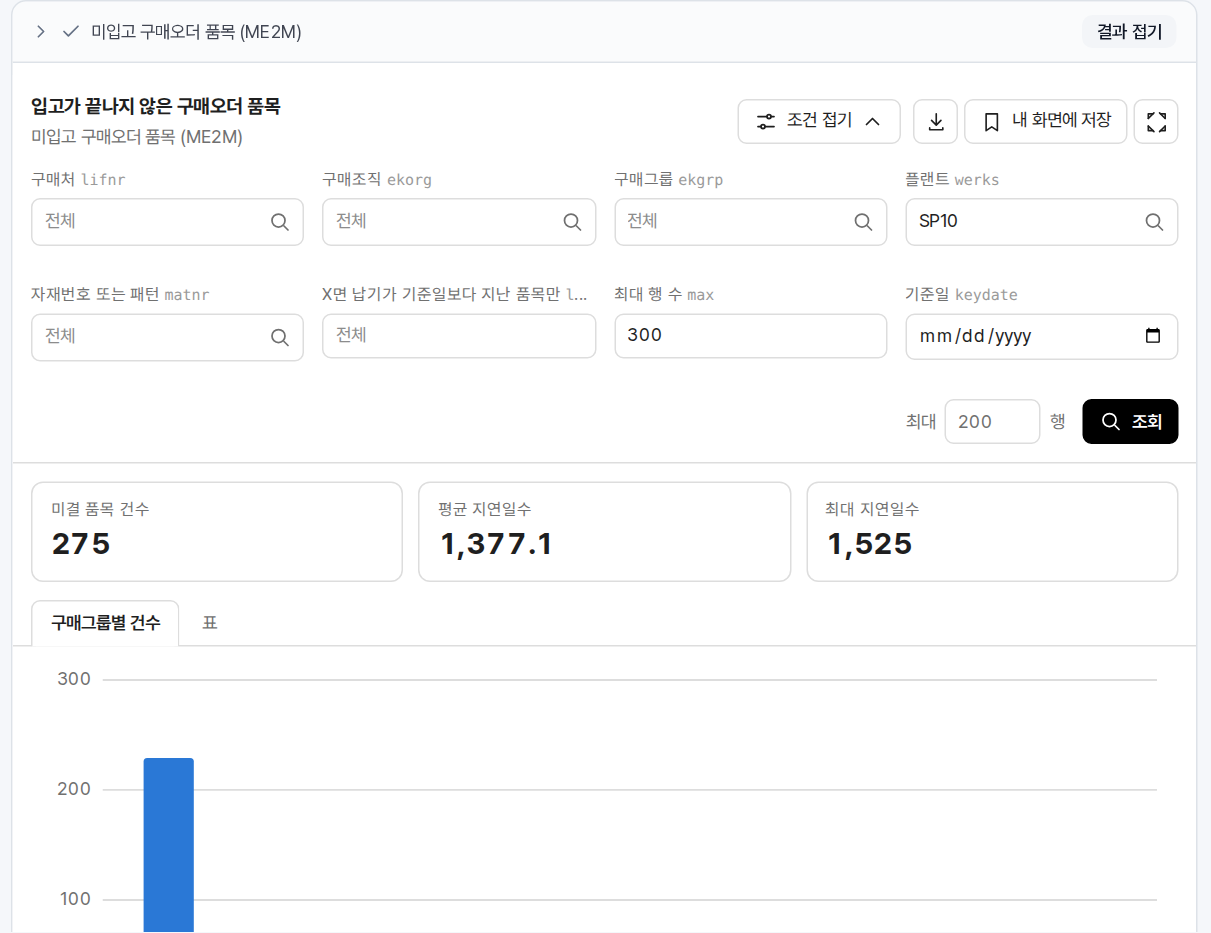The height and width of the screenshot is (933, 1211).
Task: Collapse conditions with 조건 접기 button
Action: [x=819, y=121]
